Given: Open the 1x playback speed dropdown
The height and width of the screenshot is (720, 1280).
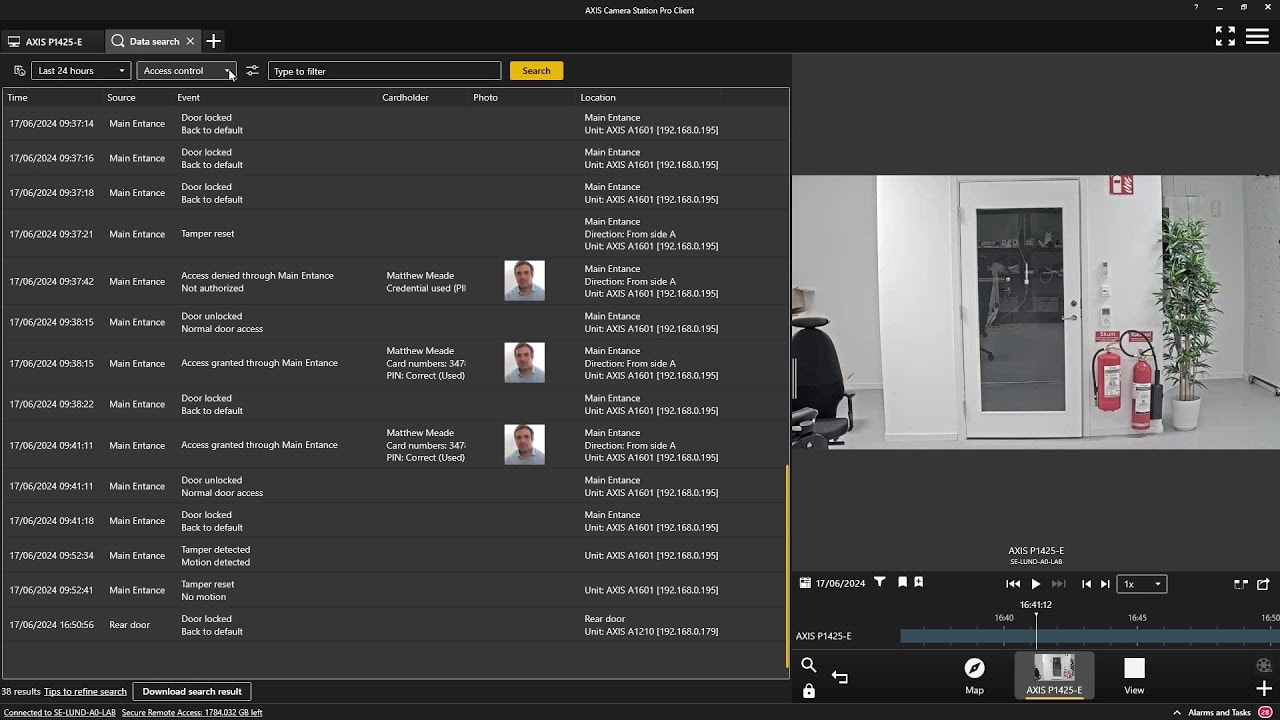Looking at the screenshot, I should (1142, 584).
